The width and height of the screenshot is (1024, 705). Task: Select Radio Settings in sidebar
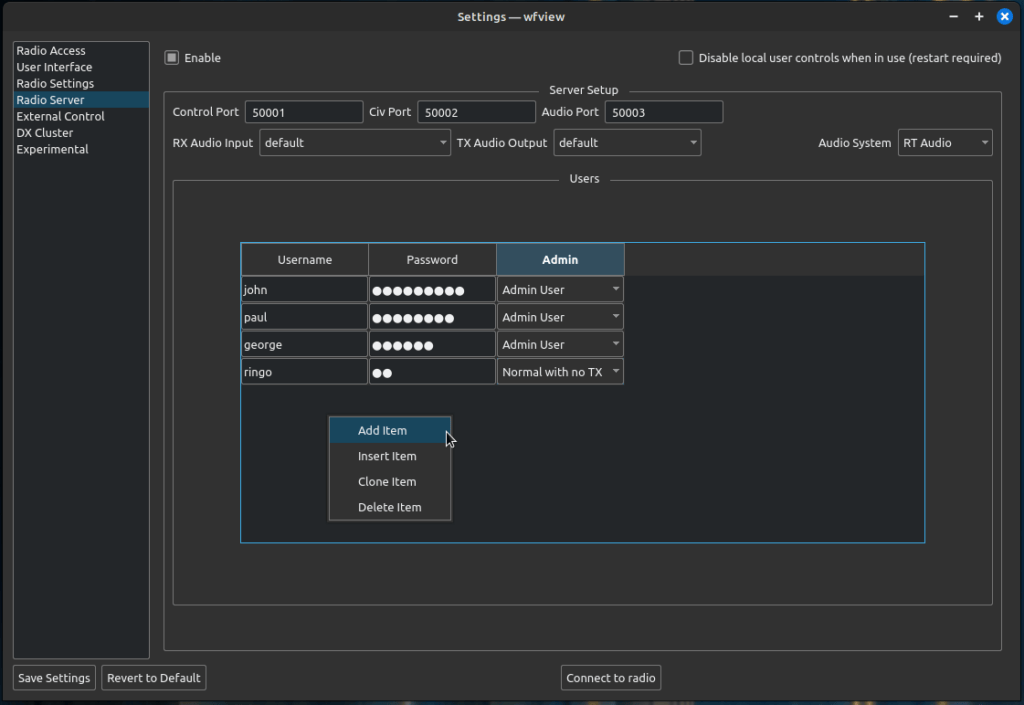coord(81,83)
